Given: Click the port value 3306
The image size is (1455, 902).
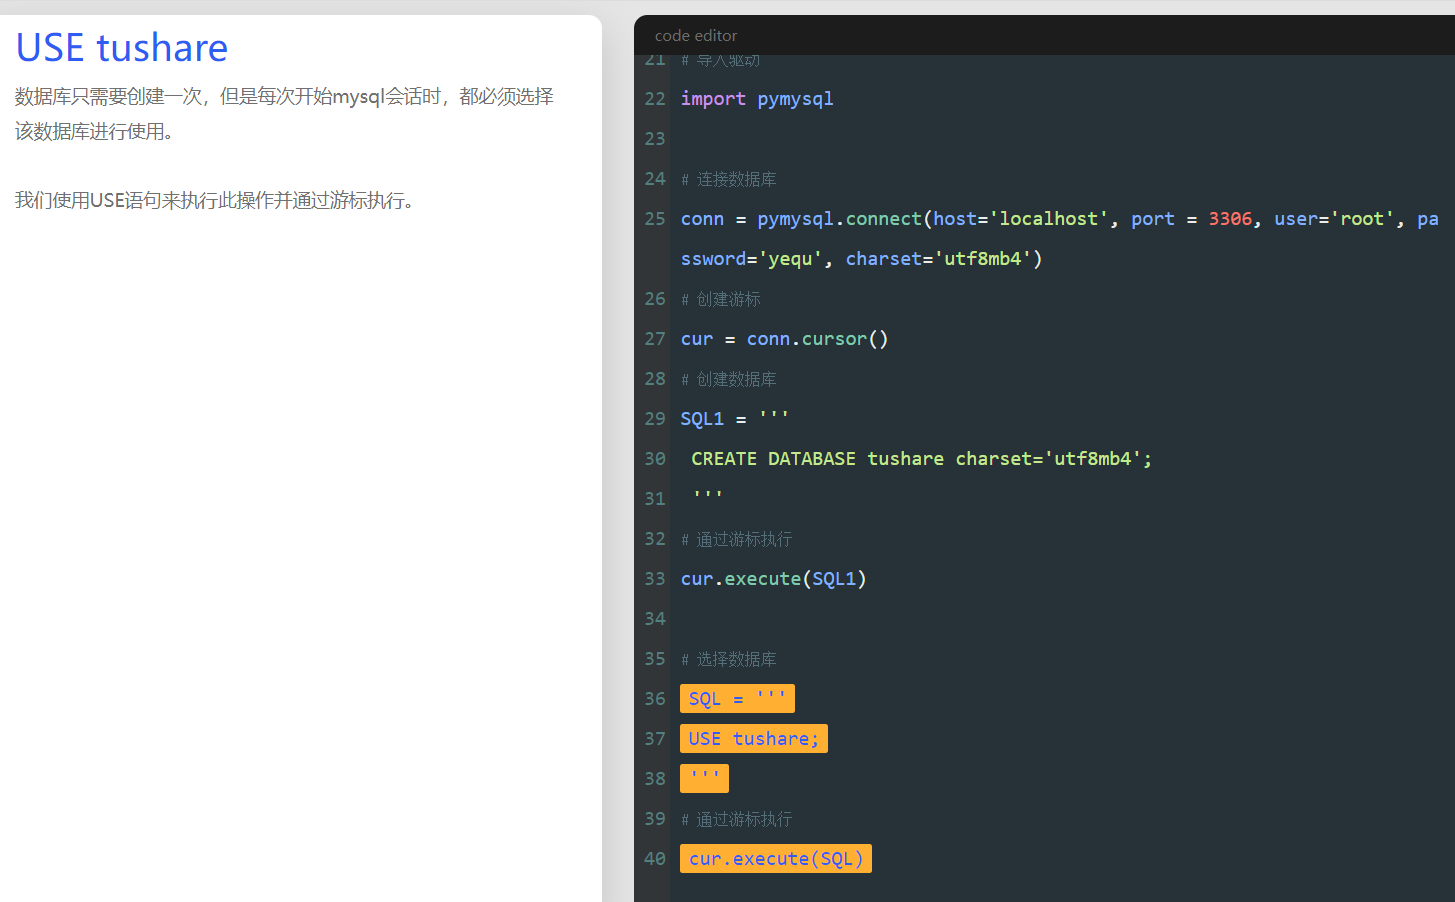Looking at the screenshot, I should 1230,219.
